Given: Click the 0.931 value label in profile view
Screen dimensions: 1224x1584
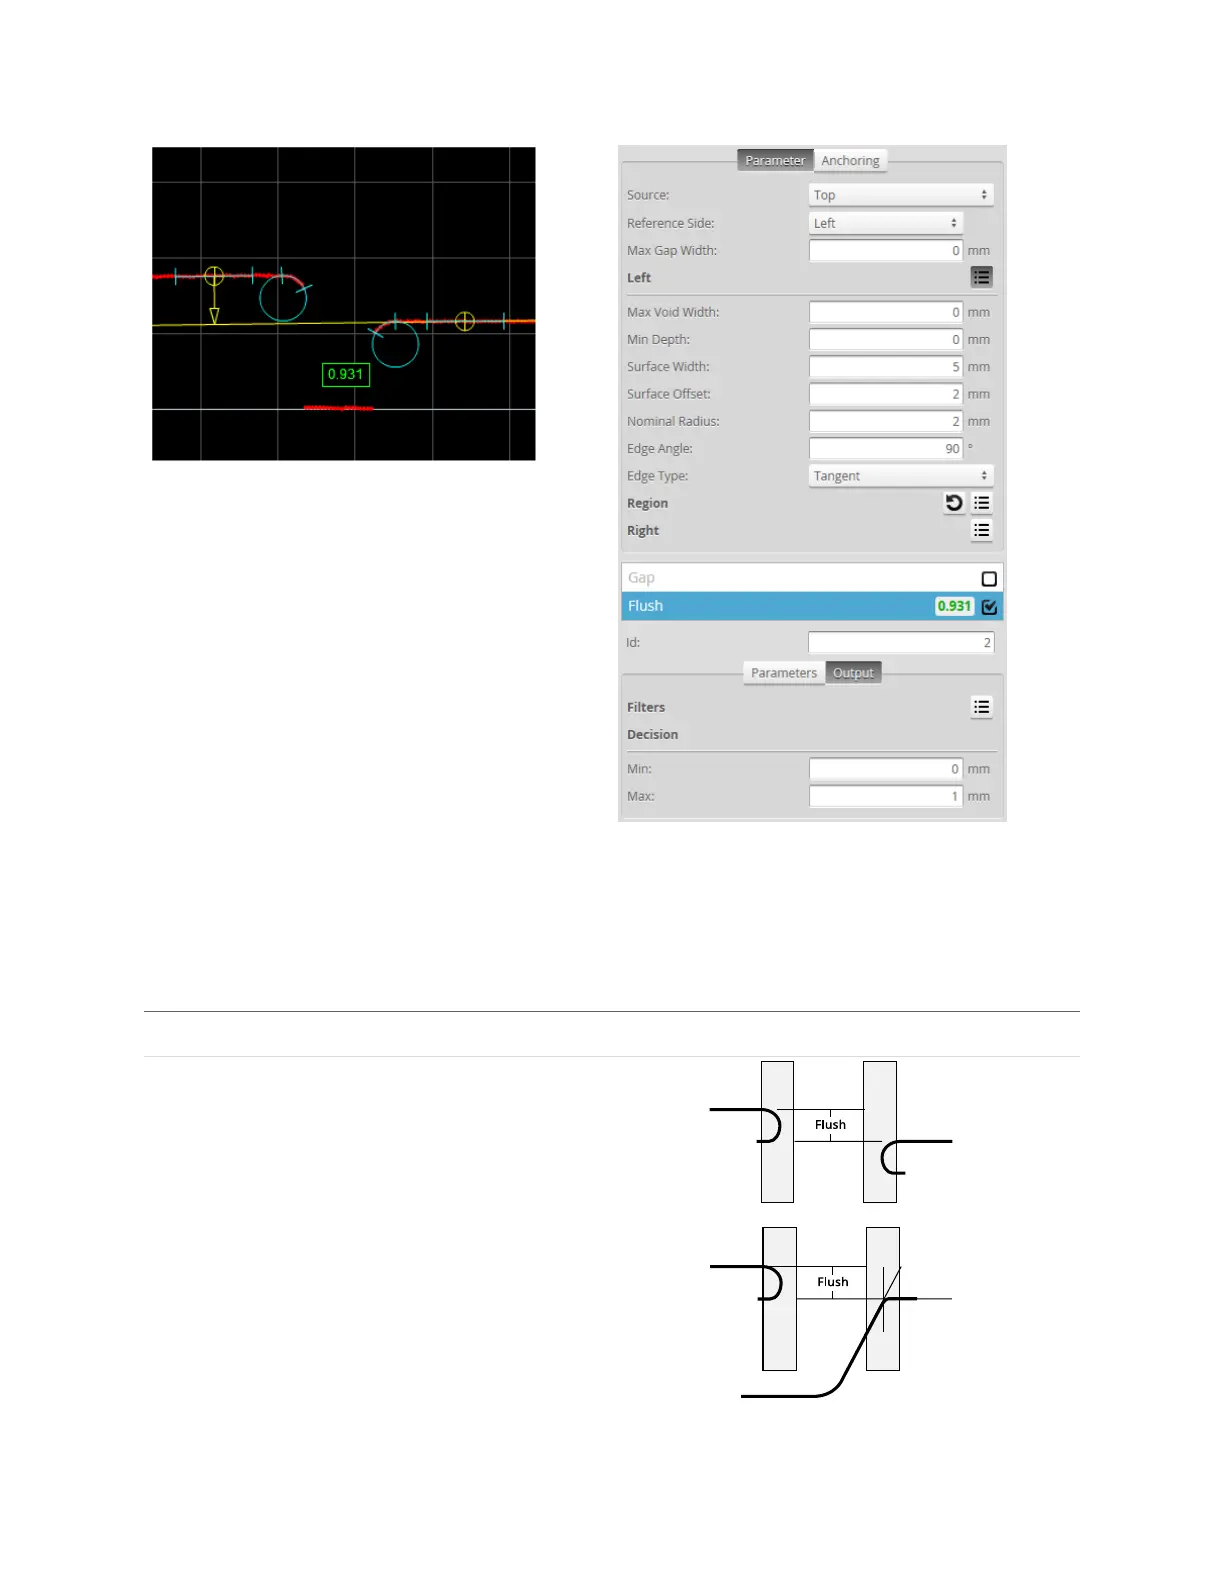Looking at the screenshot, I should (346, 375).
